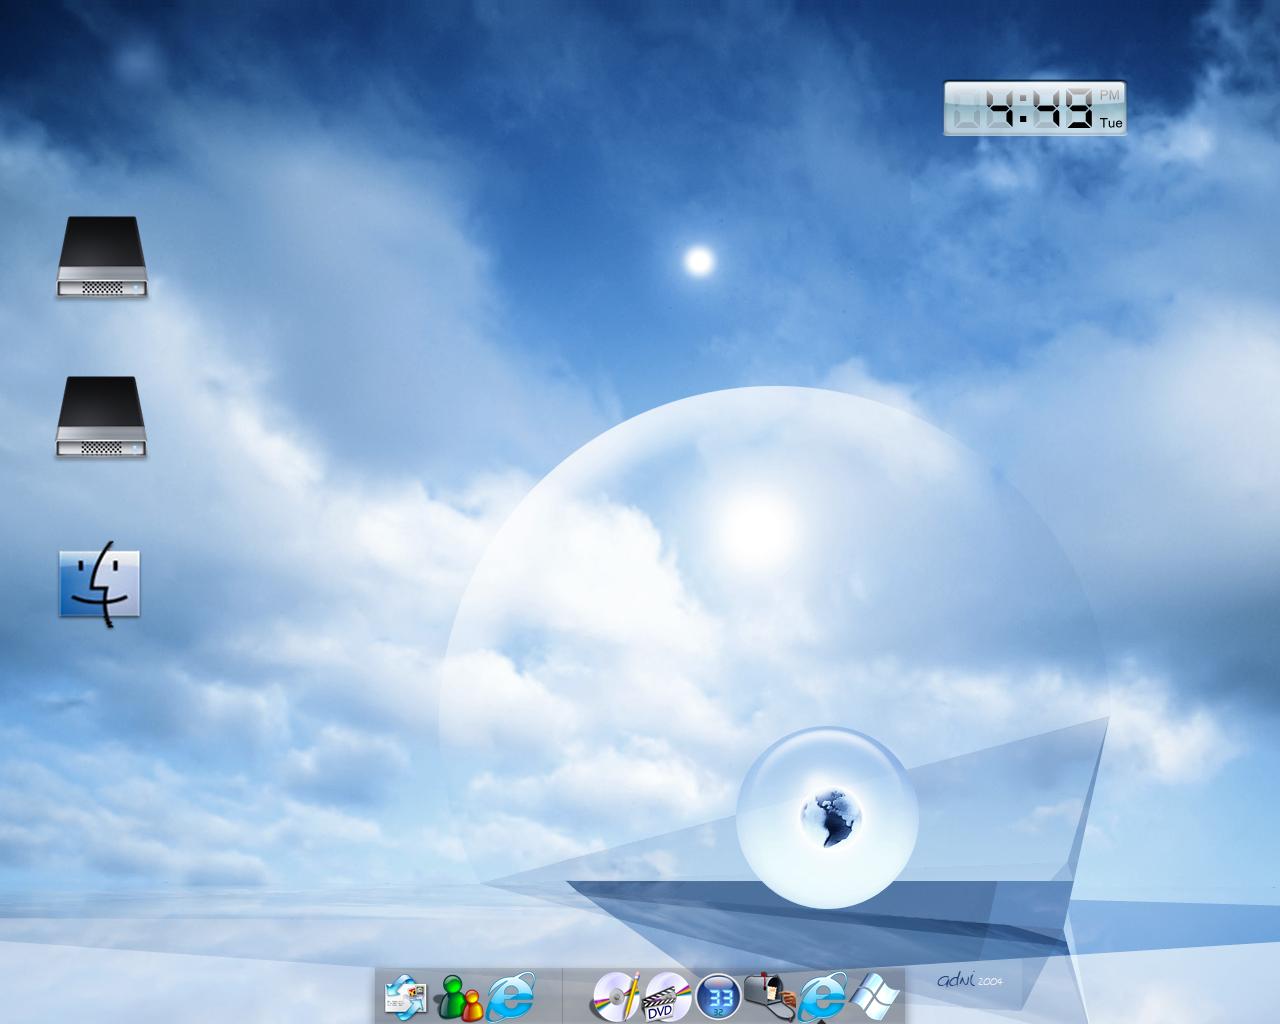Open the upper hard drive desktop icon

click(x=101, y=257)
